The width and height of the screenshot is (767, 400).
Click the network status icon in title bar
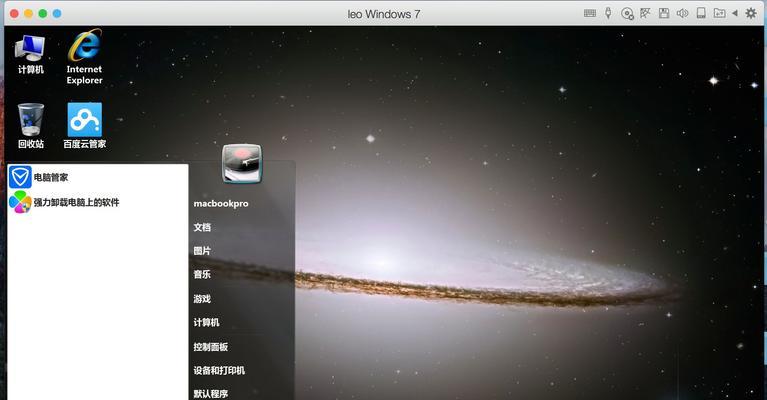click(x=645, y=13)
